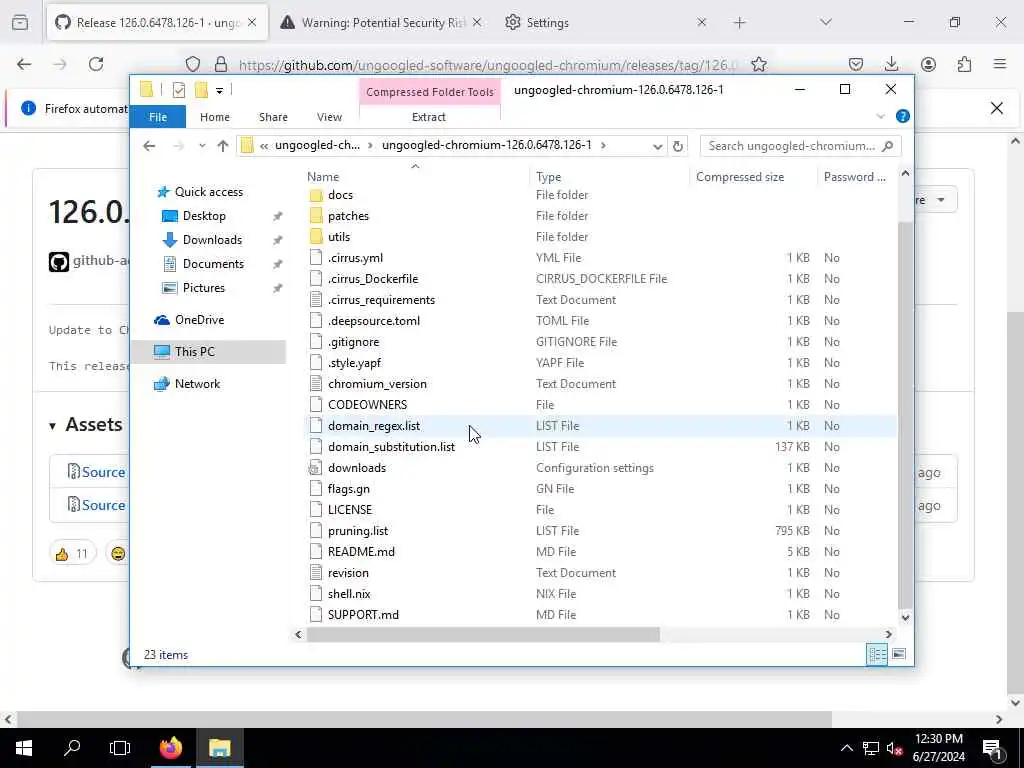Image resolution: width=1024 pixels, height=768 pixels.
Task: Collapse the Assets section triangle
Action: tap(52, 426)
